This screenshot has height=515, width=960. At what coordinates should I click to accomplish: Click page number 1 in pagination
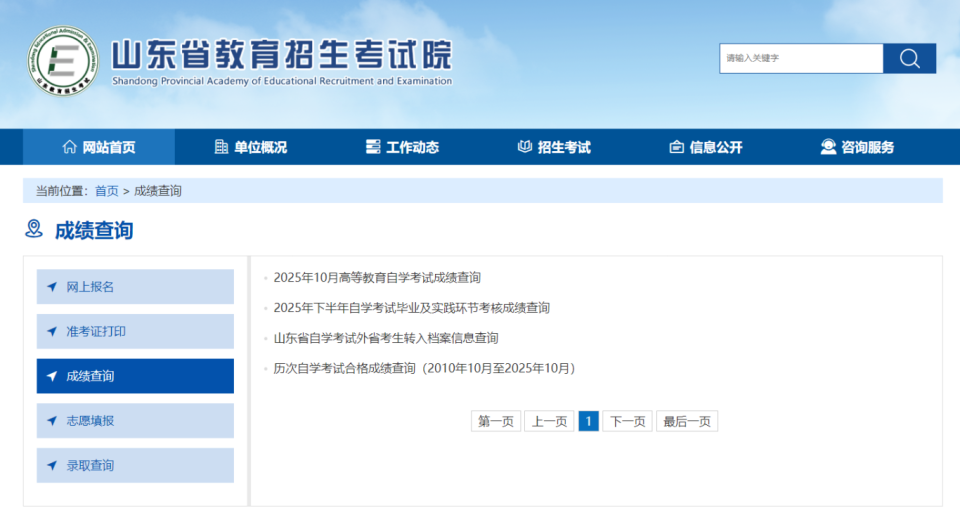[x=588, y=421]
